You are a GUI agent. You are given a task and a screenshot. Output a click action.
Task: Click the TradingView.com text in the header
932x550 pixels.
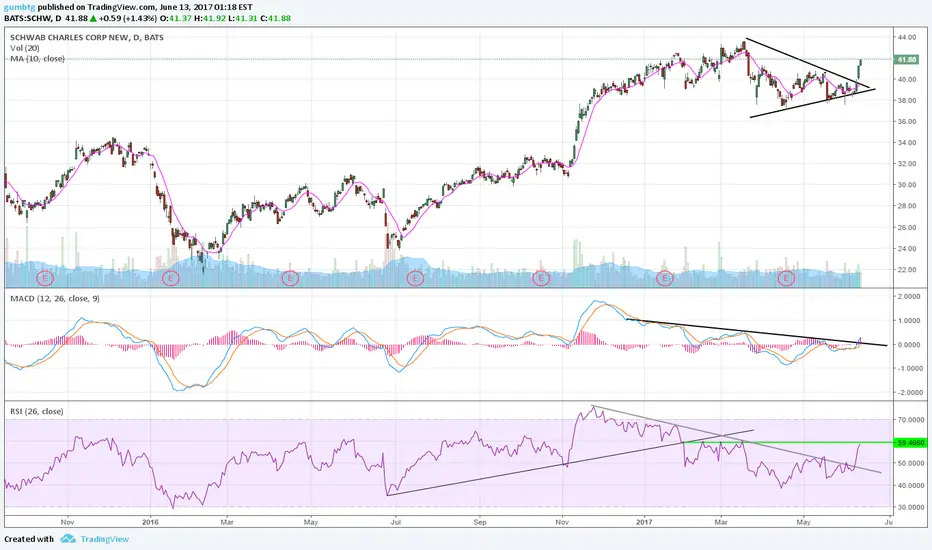[122, 7]
